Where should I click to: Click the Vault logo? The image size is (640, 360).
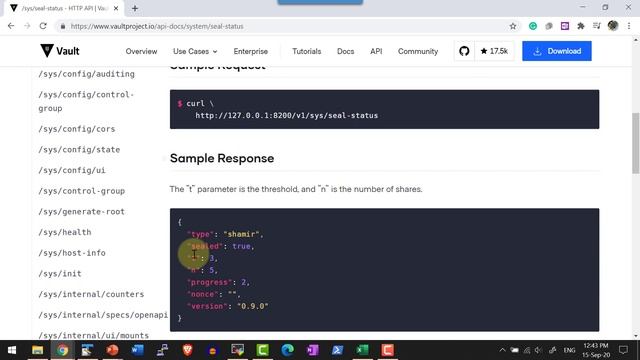(60, 51)
